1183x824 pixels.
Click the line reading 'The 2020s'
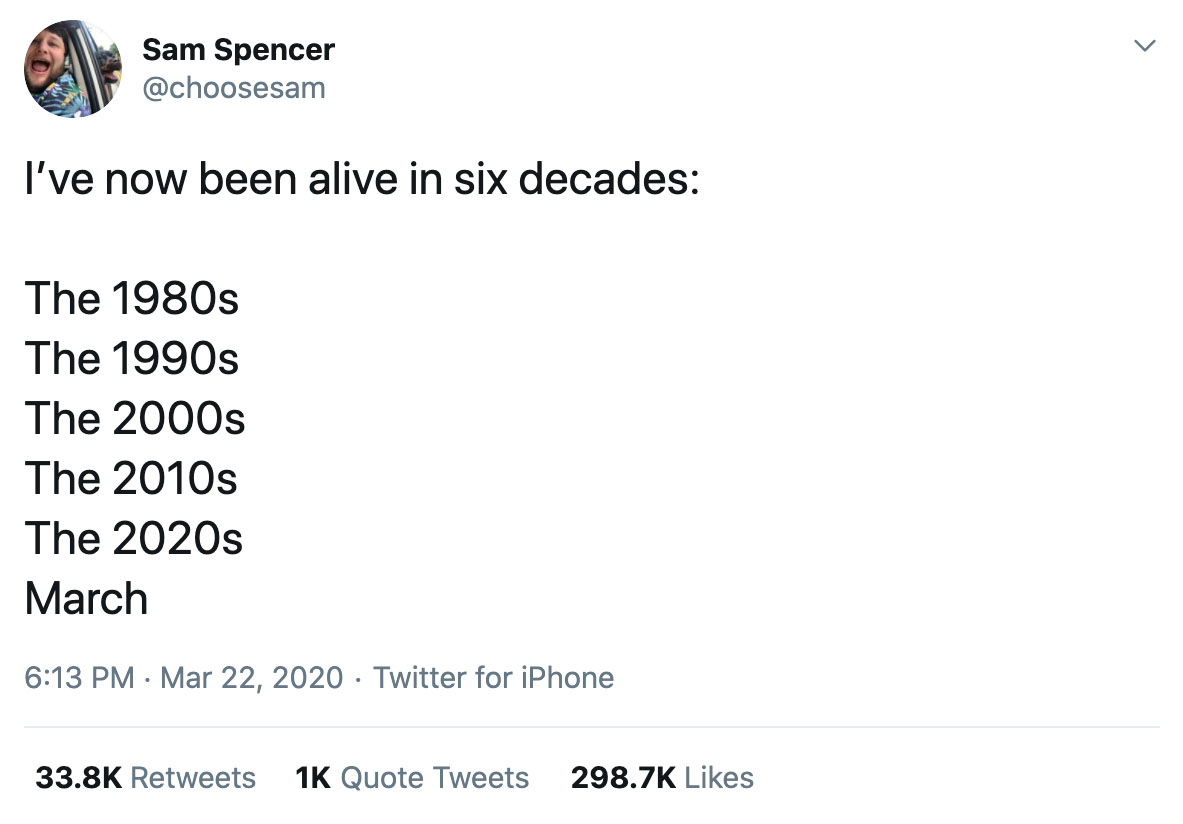(134, 538)
